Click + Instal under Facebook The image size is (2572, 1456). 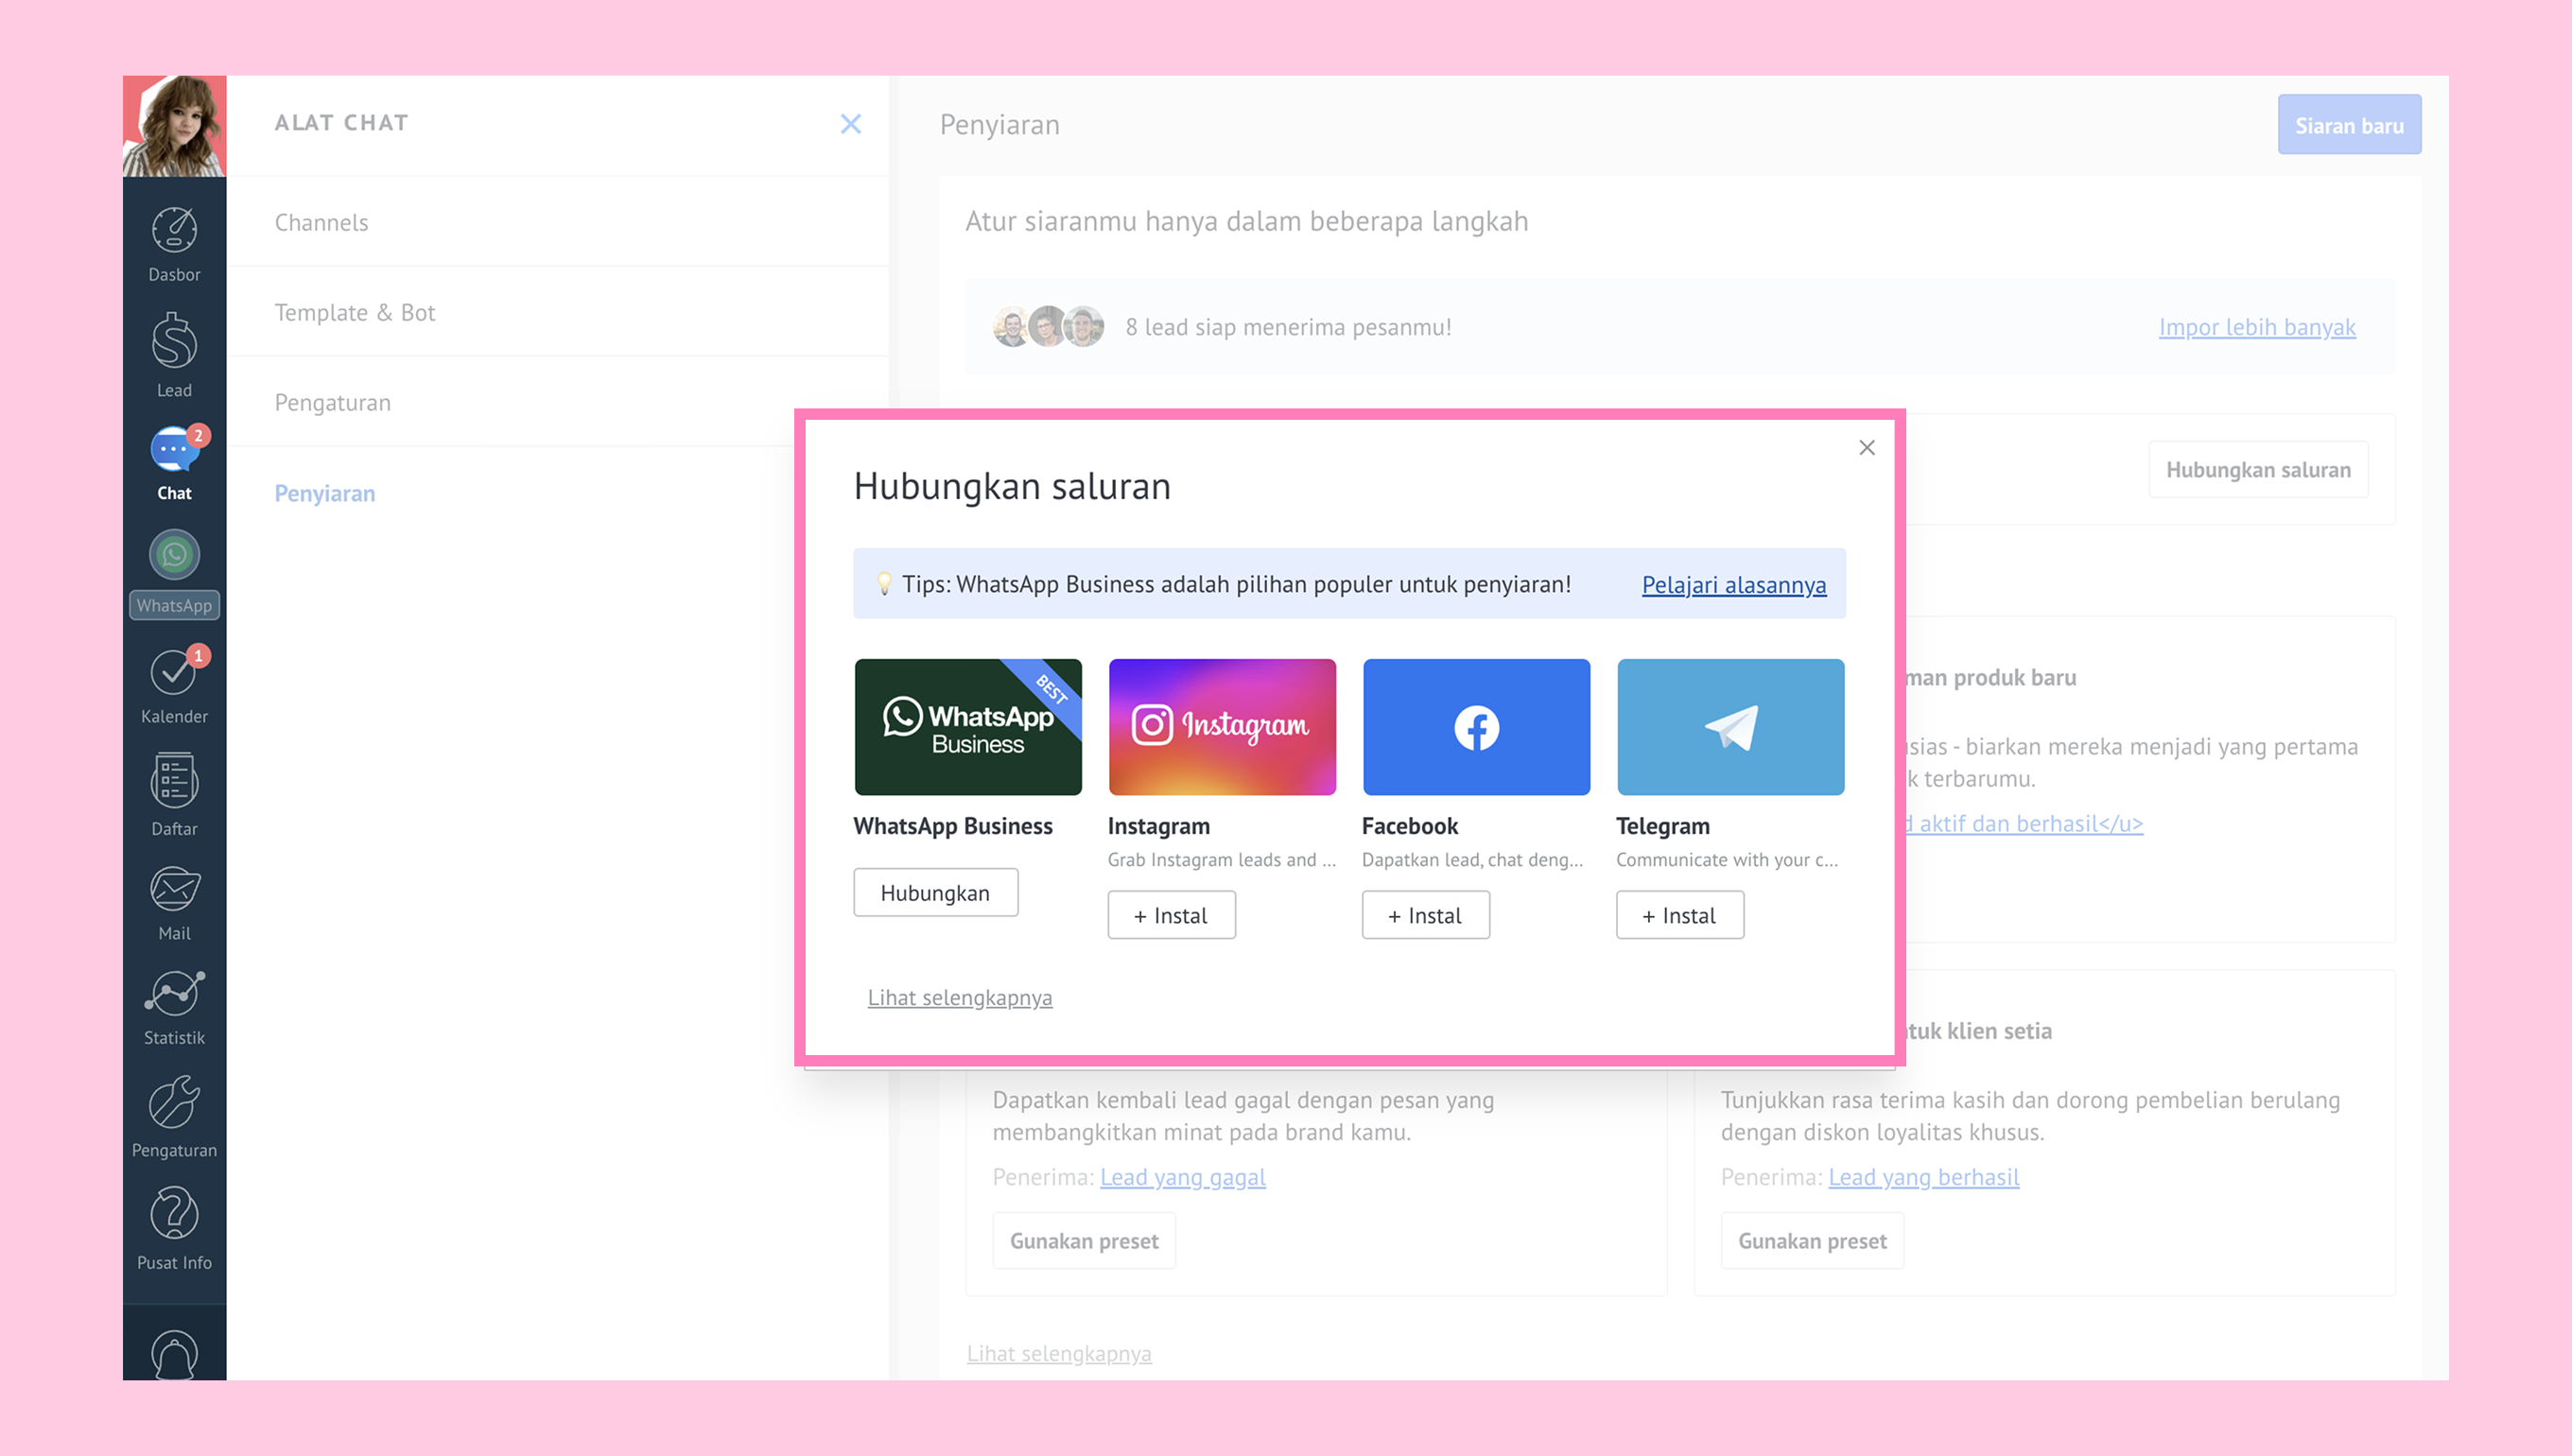pyautogui.click(x=1425, y=915)
